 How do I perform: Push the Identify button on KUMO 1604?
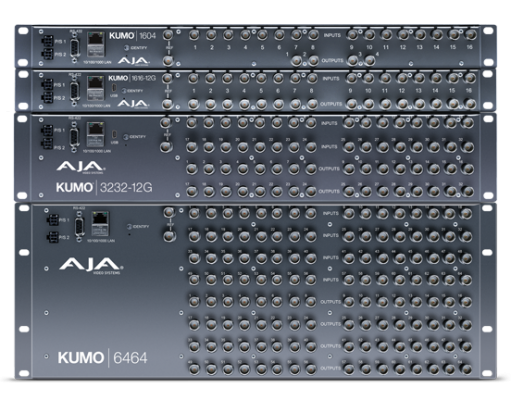click(126, 48)
